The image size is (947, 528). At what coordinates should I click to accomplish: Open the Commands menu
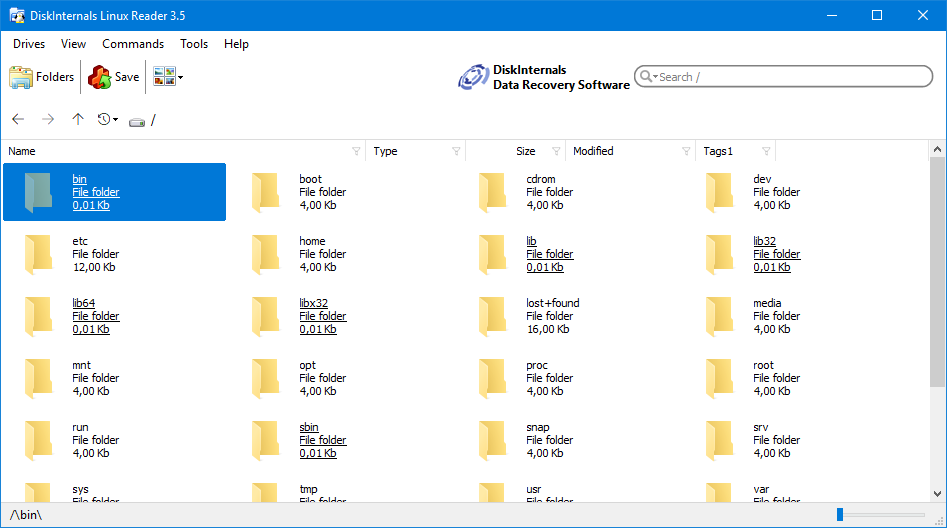coord(133,44)
